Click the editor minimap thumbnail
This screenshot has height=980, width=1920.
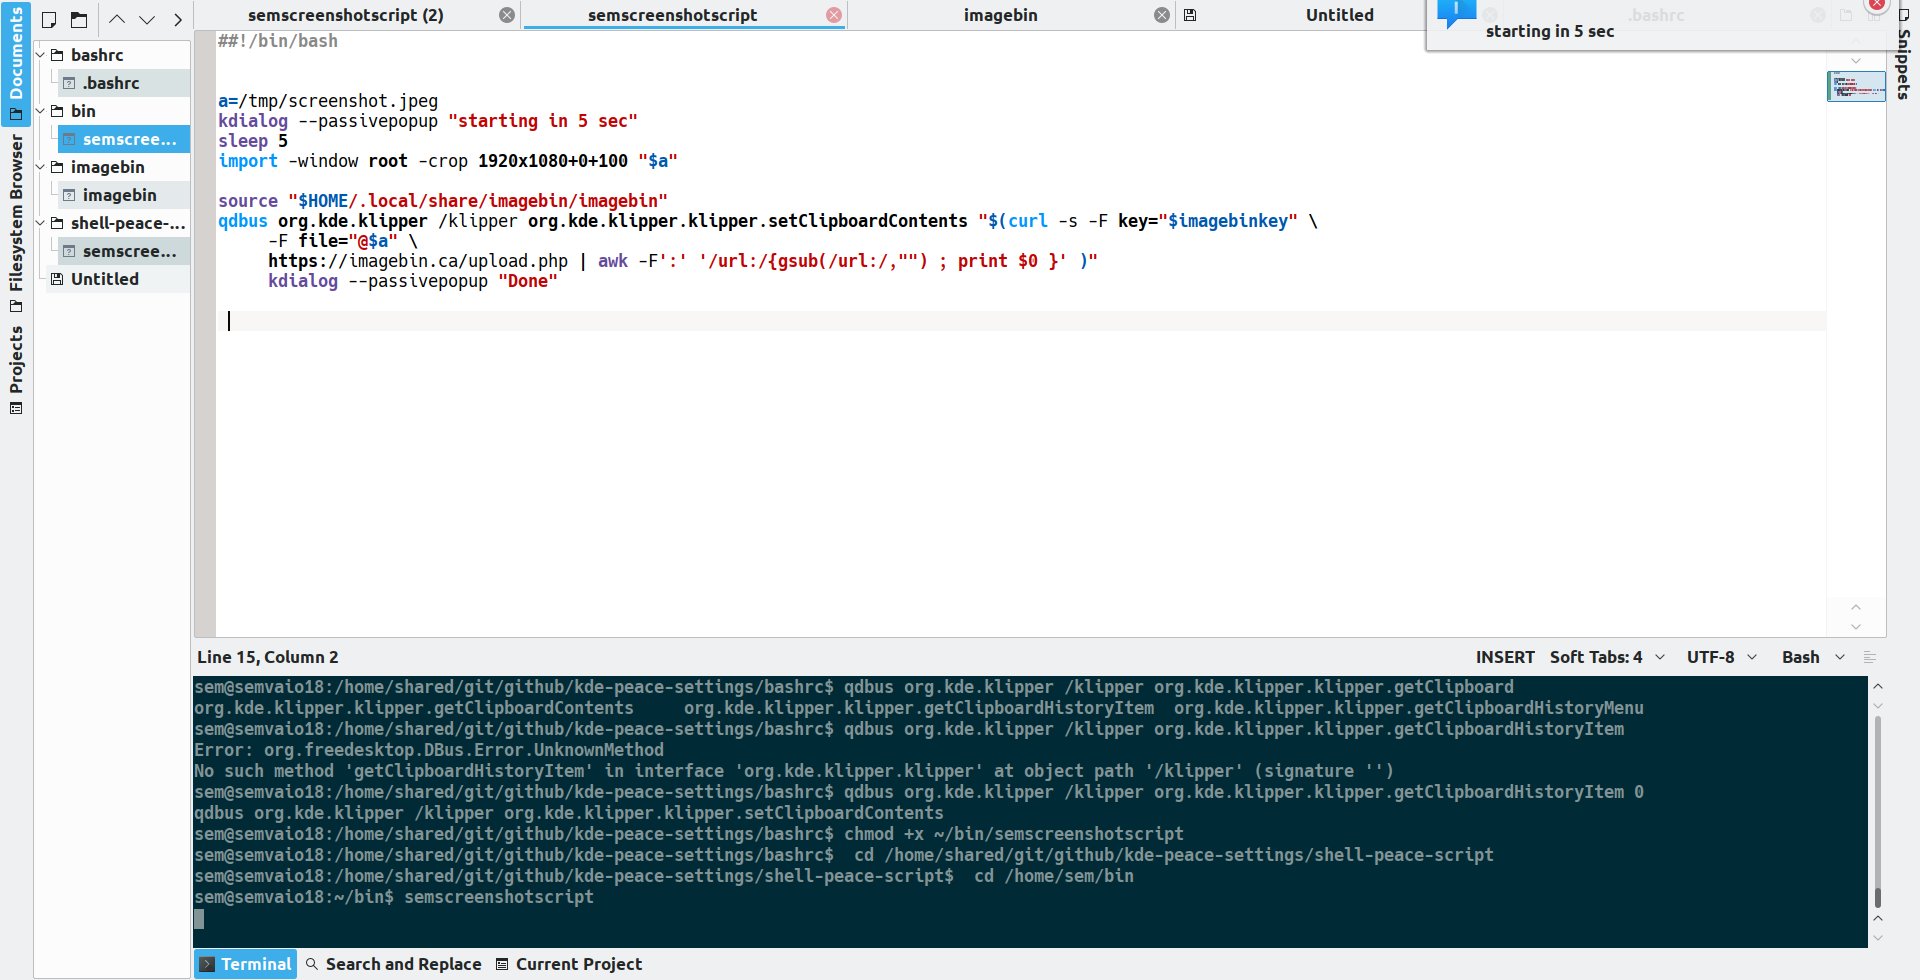pyautogui.click(x=1856, y=86)
